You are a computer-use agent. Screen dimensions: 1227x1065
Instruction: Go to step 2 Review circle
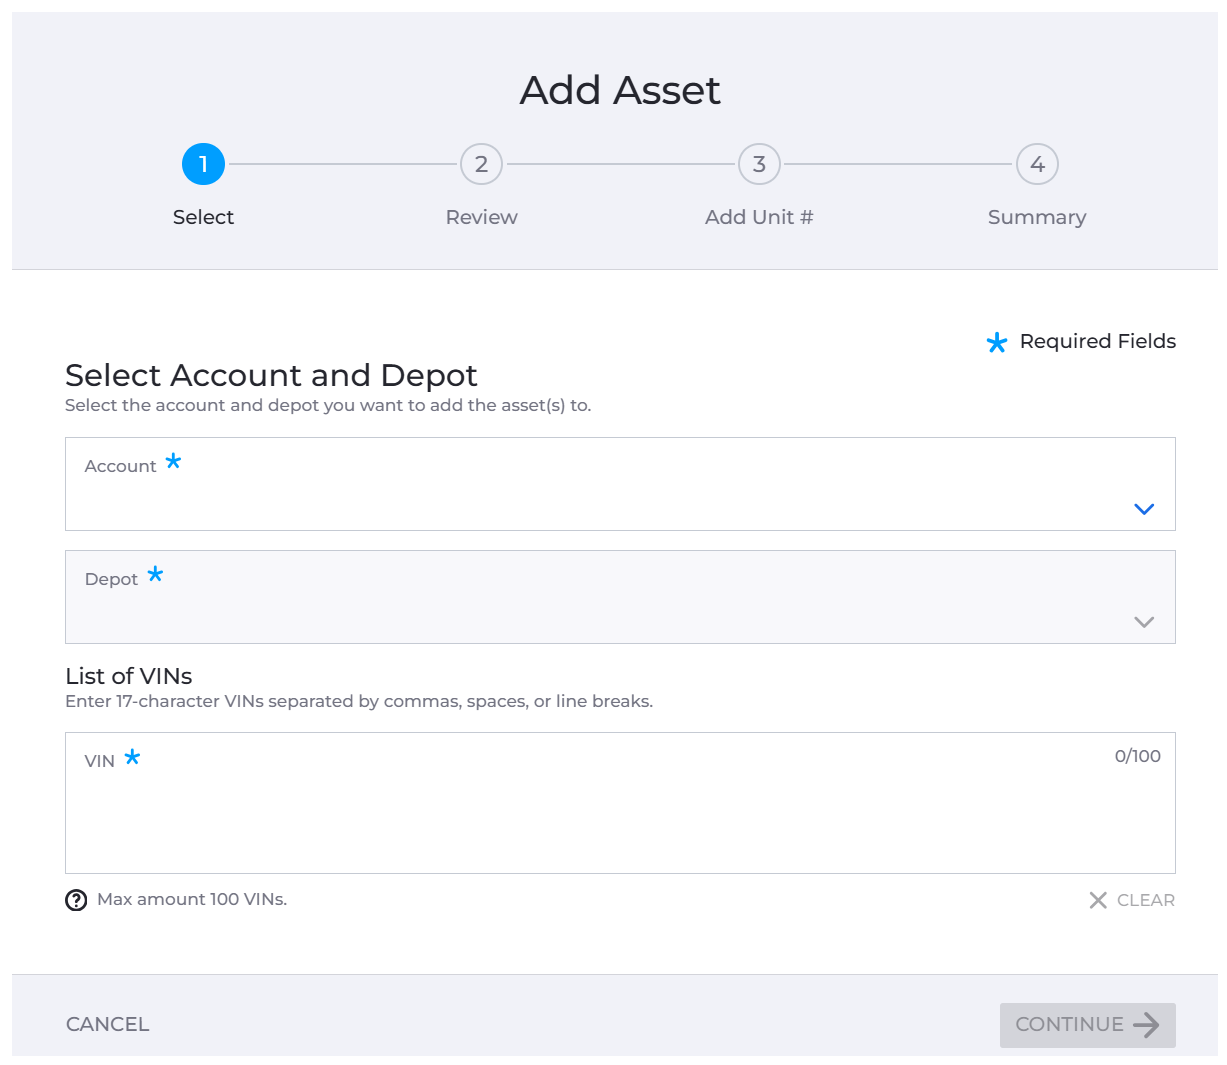pos(481,164)
